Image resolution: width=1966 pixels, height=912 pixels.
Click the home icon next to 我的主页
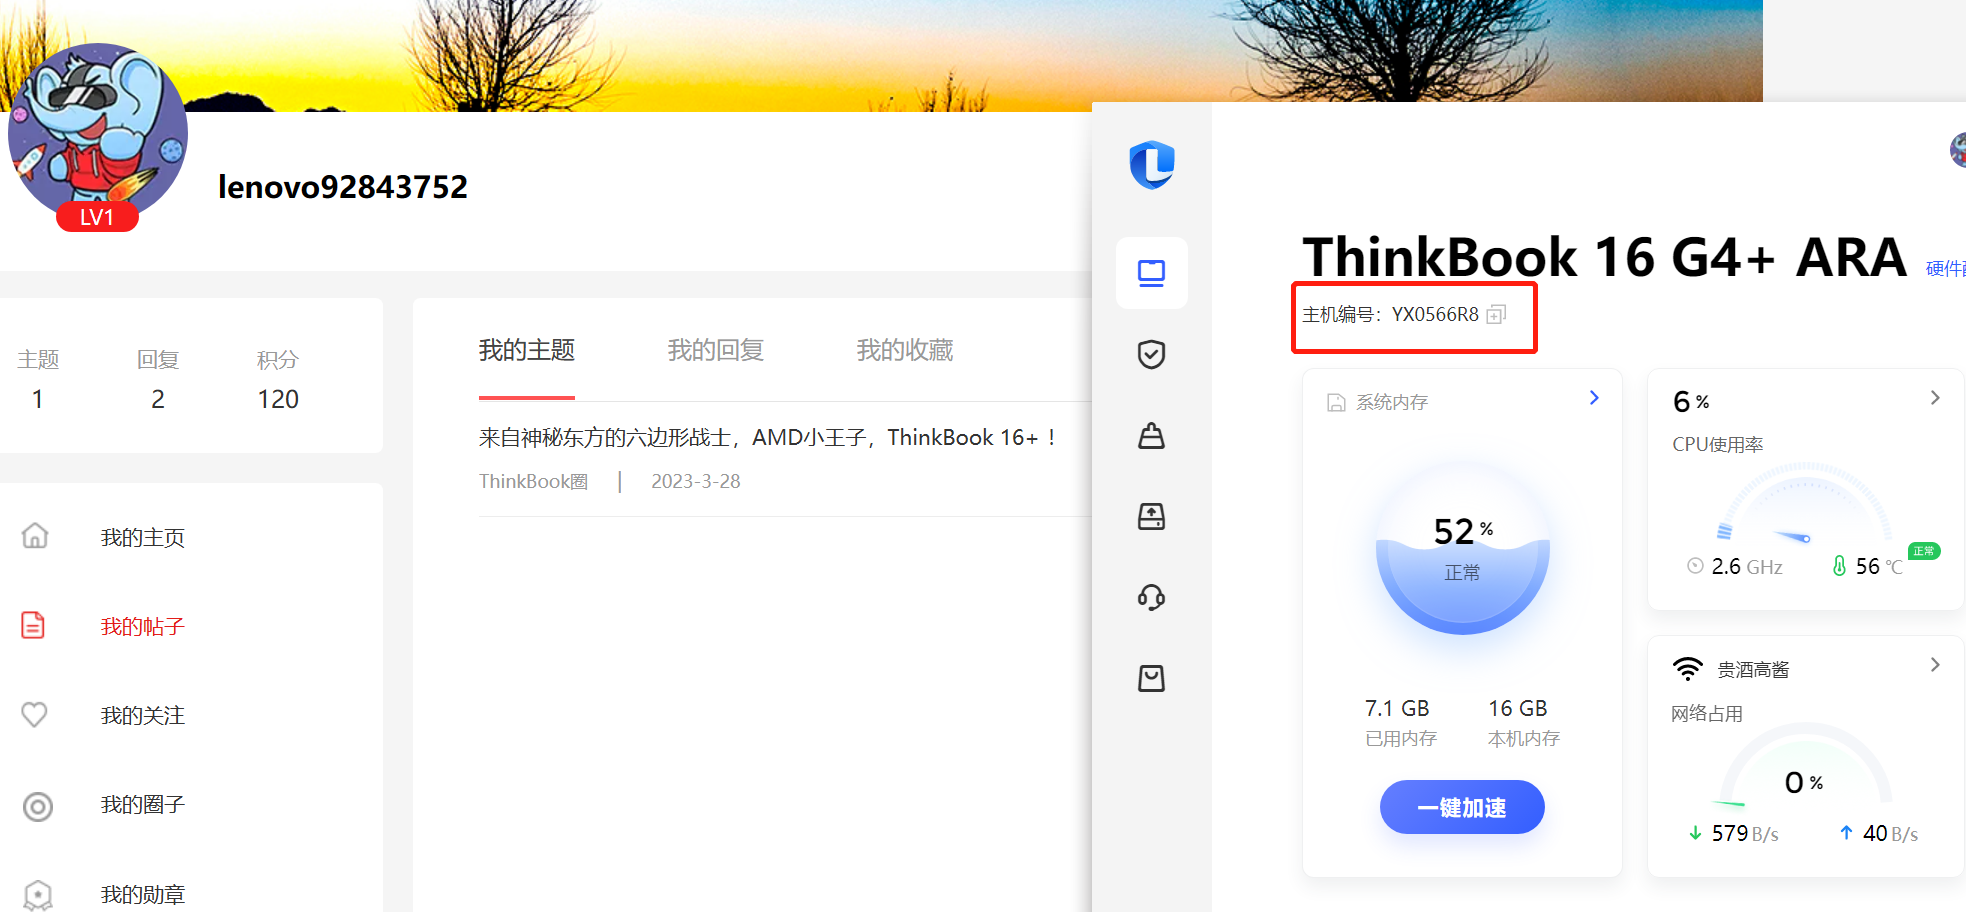(x=35, y=536)
